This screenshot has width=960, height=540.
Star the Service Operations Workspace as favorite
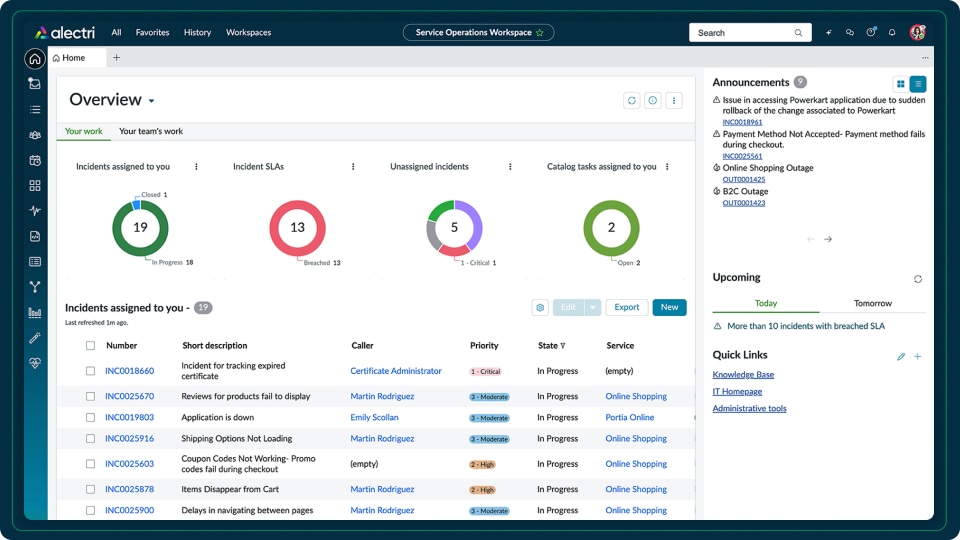click(540, 33)
